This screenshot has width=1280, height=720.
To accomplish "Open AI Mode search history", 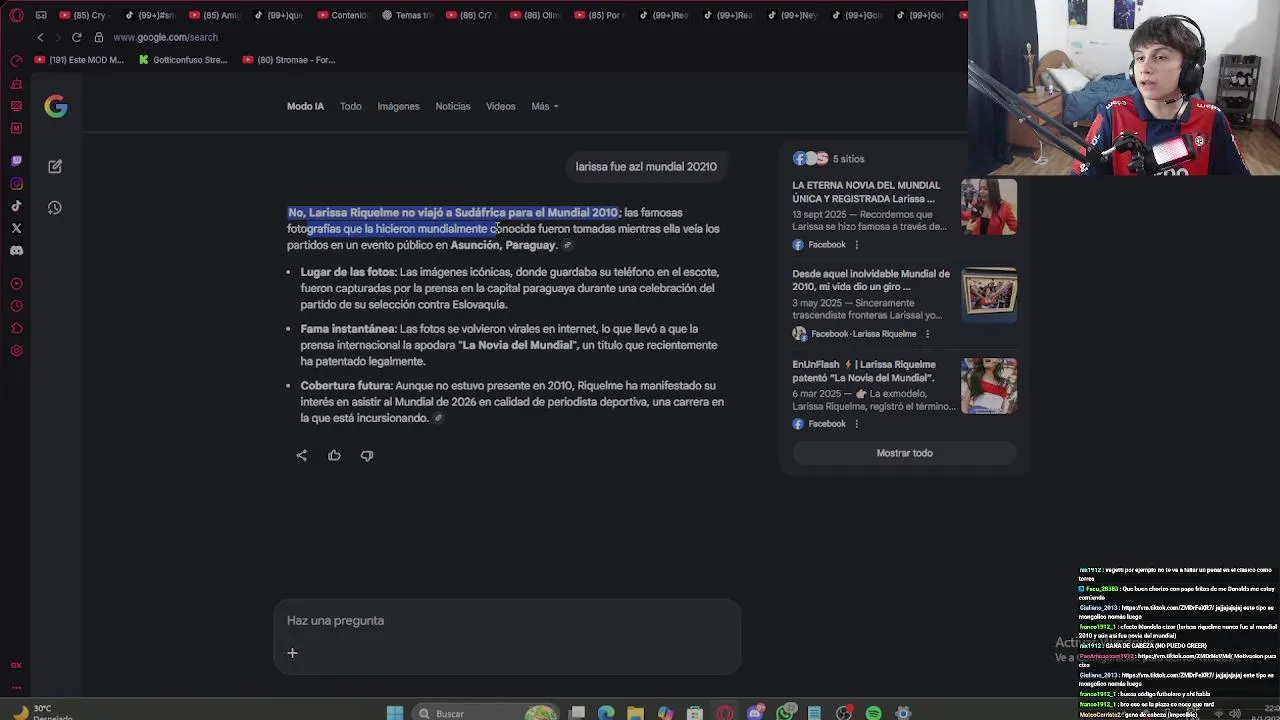I will coord(55,208).
